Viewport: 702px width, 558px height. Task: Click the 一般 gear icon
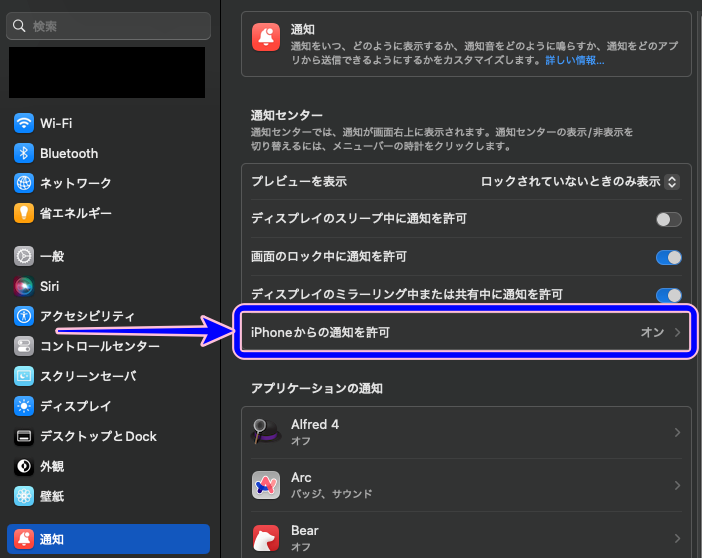pos(24,256)
